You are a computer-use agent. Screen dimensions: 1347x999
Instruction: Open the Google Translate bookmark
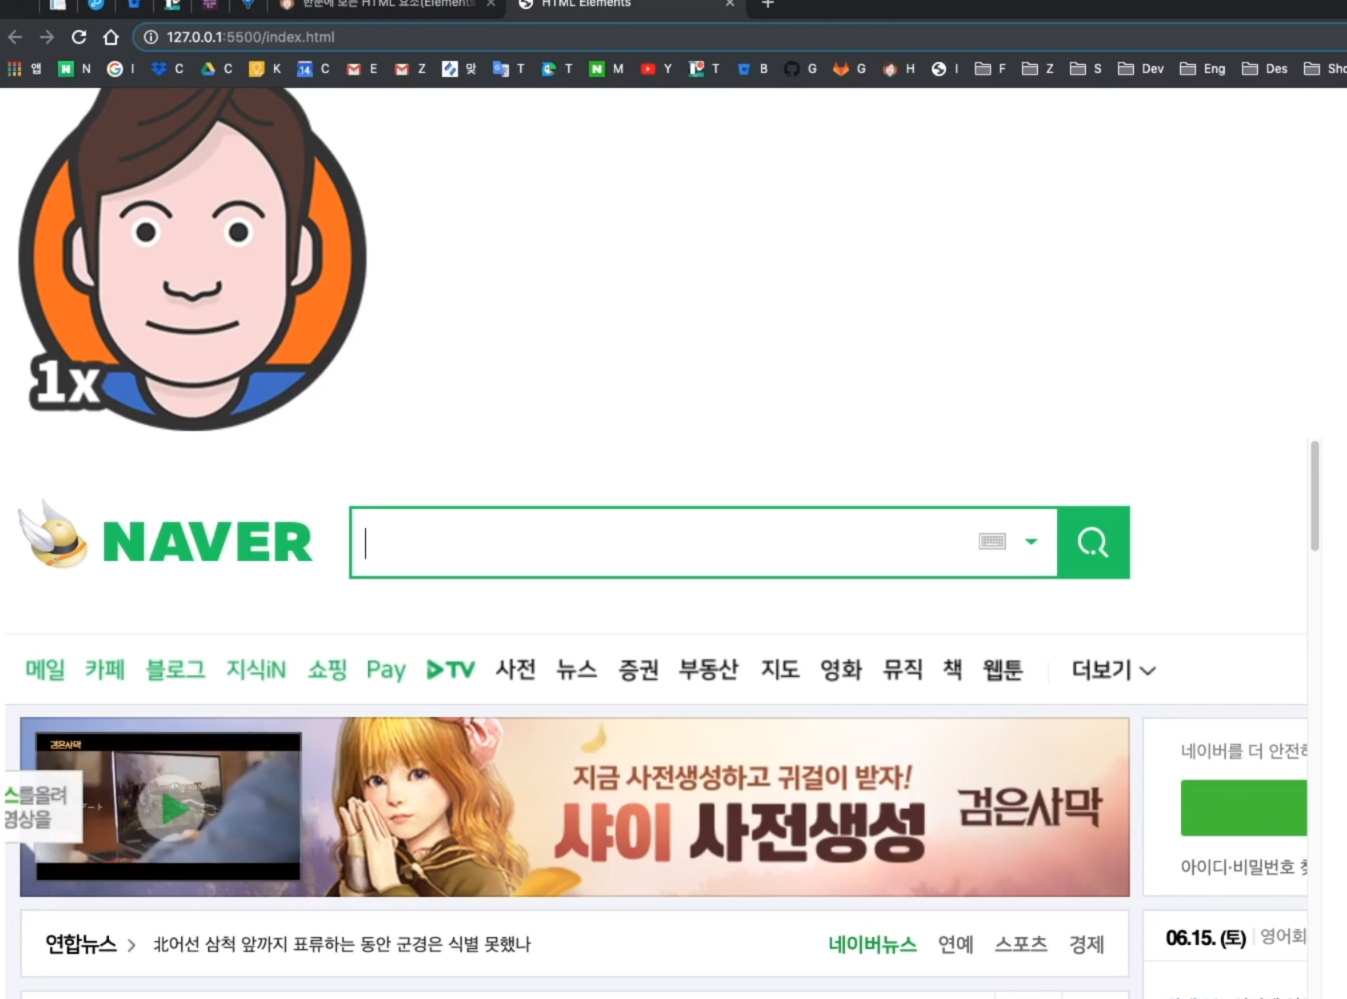click(508, 69)
